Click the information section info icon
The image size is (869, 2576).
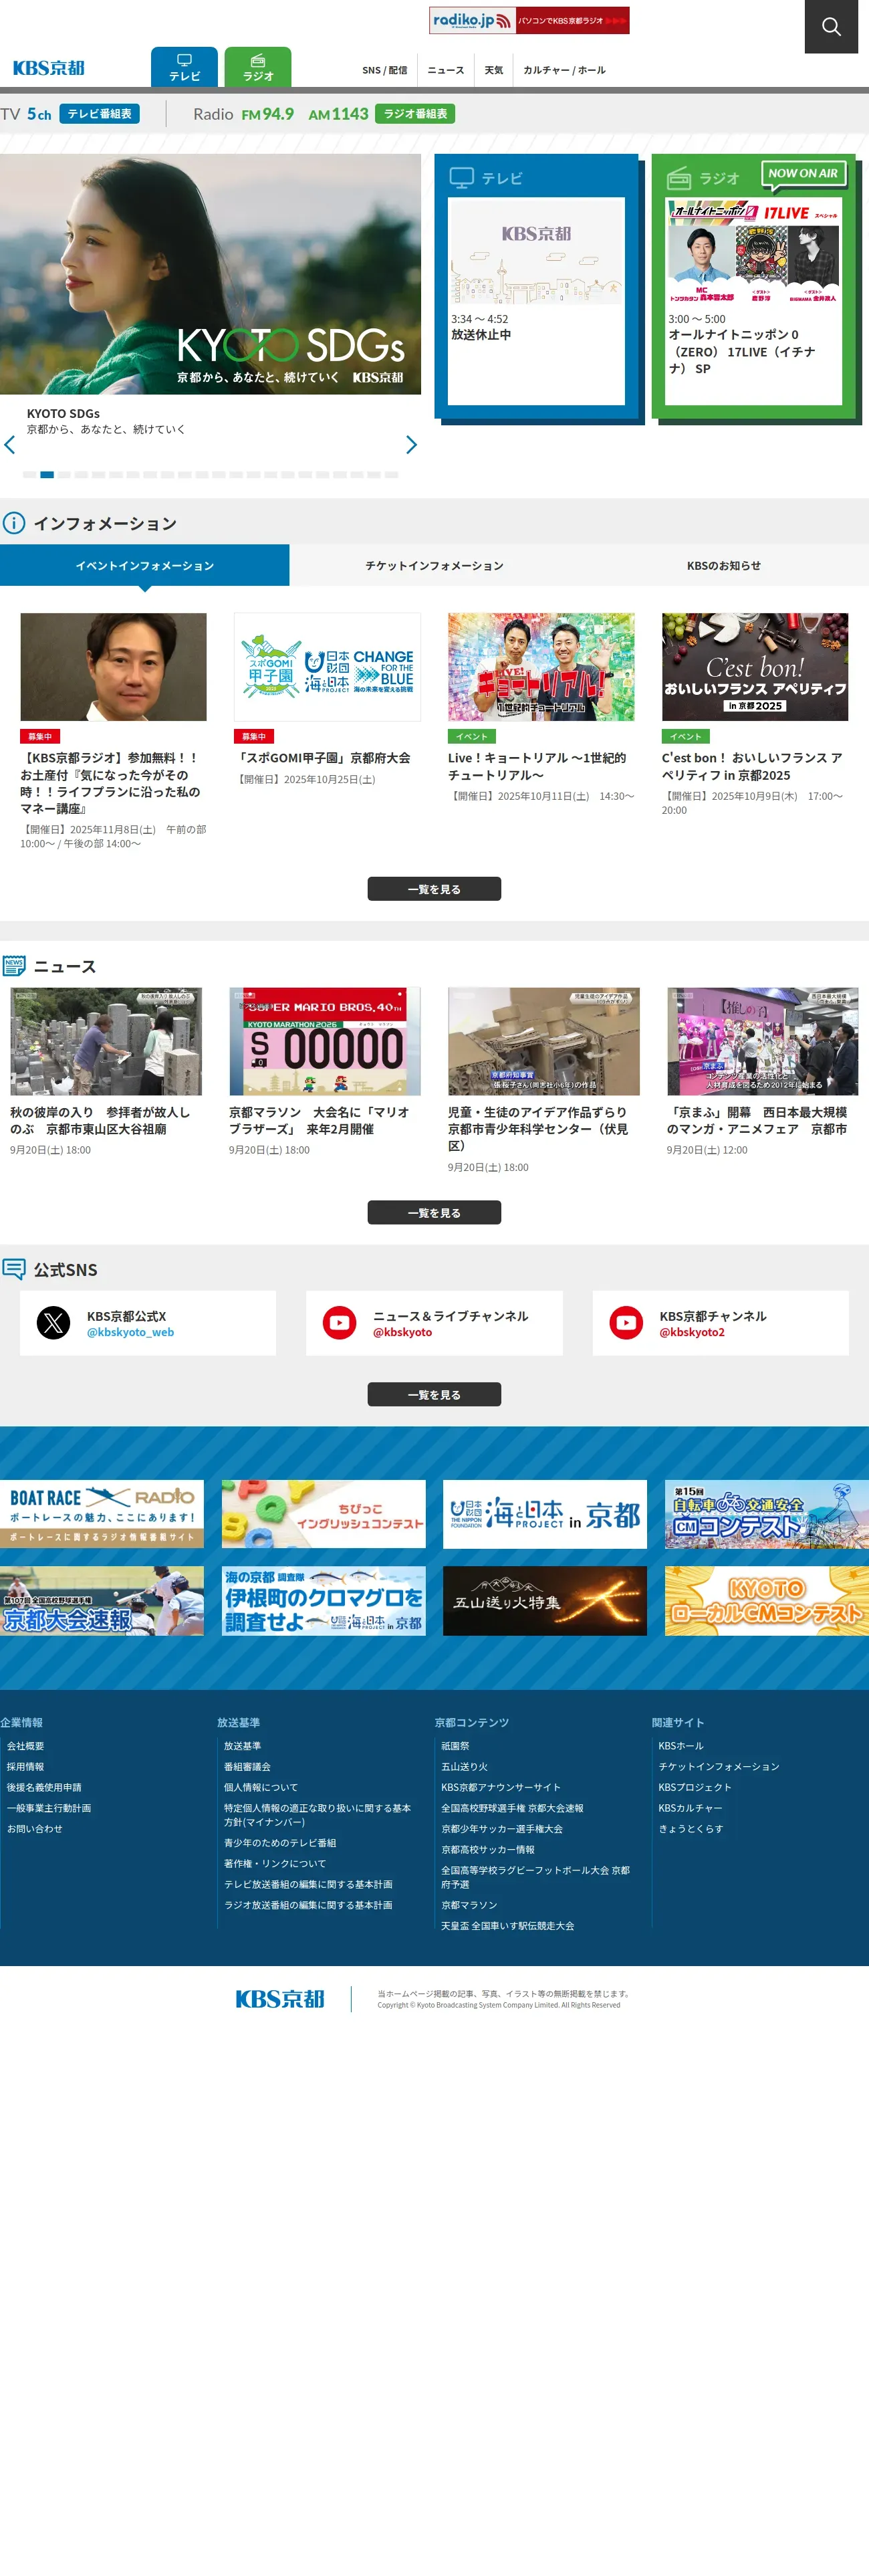click(14, 523)
